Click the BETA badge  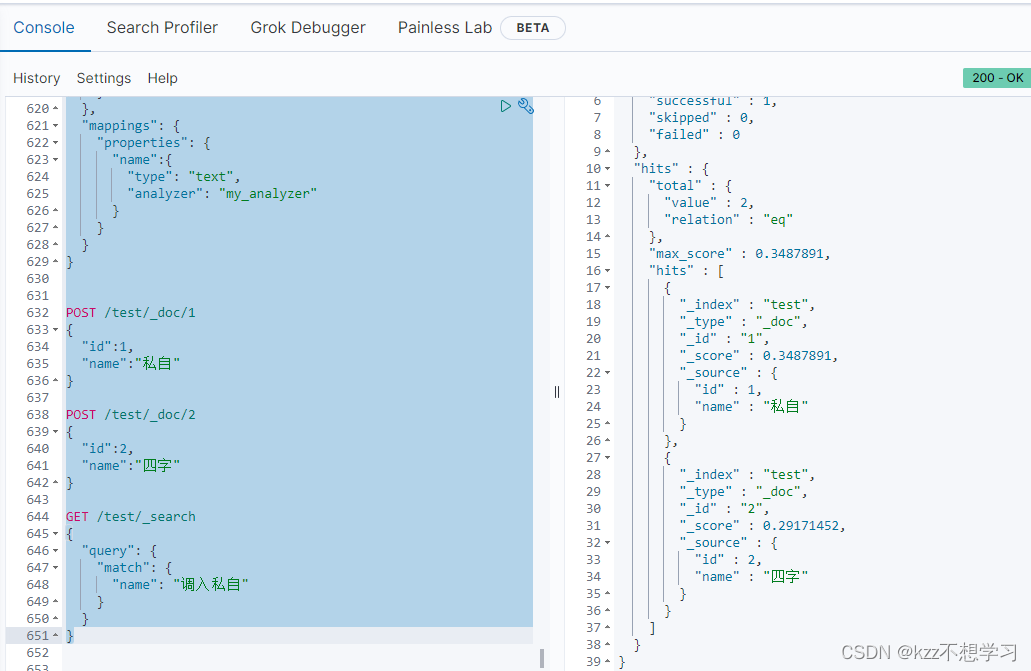533,28
